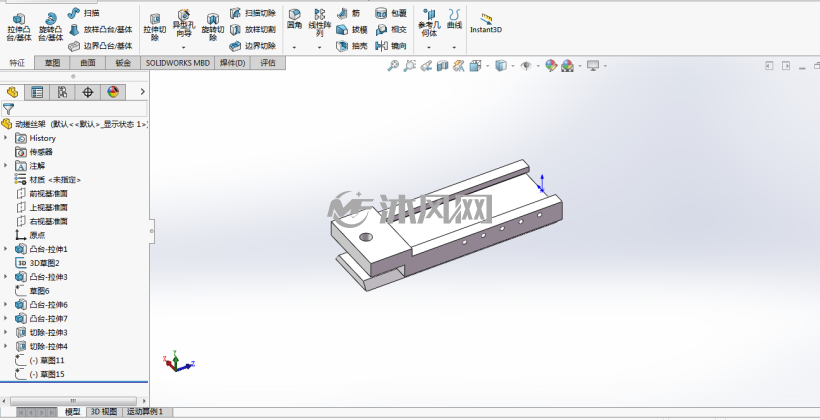Toggle Instant3D mode
820x420 pixels.
tap(486, 24)
